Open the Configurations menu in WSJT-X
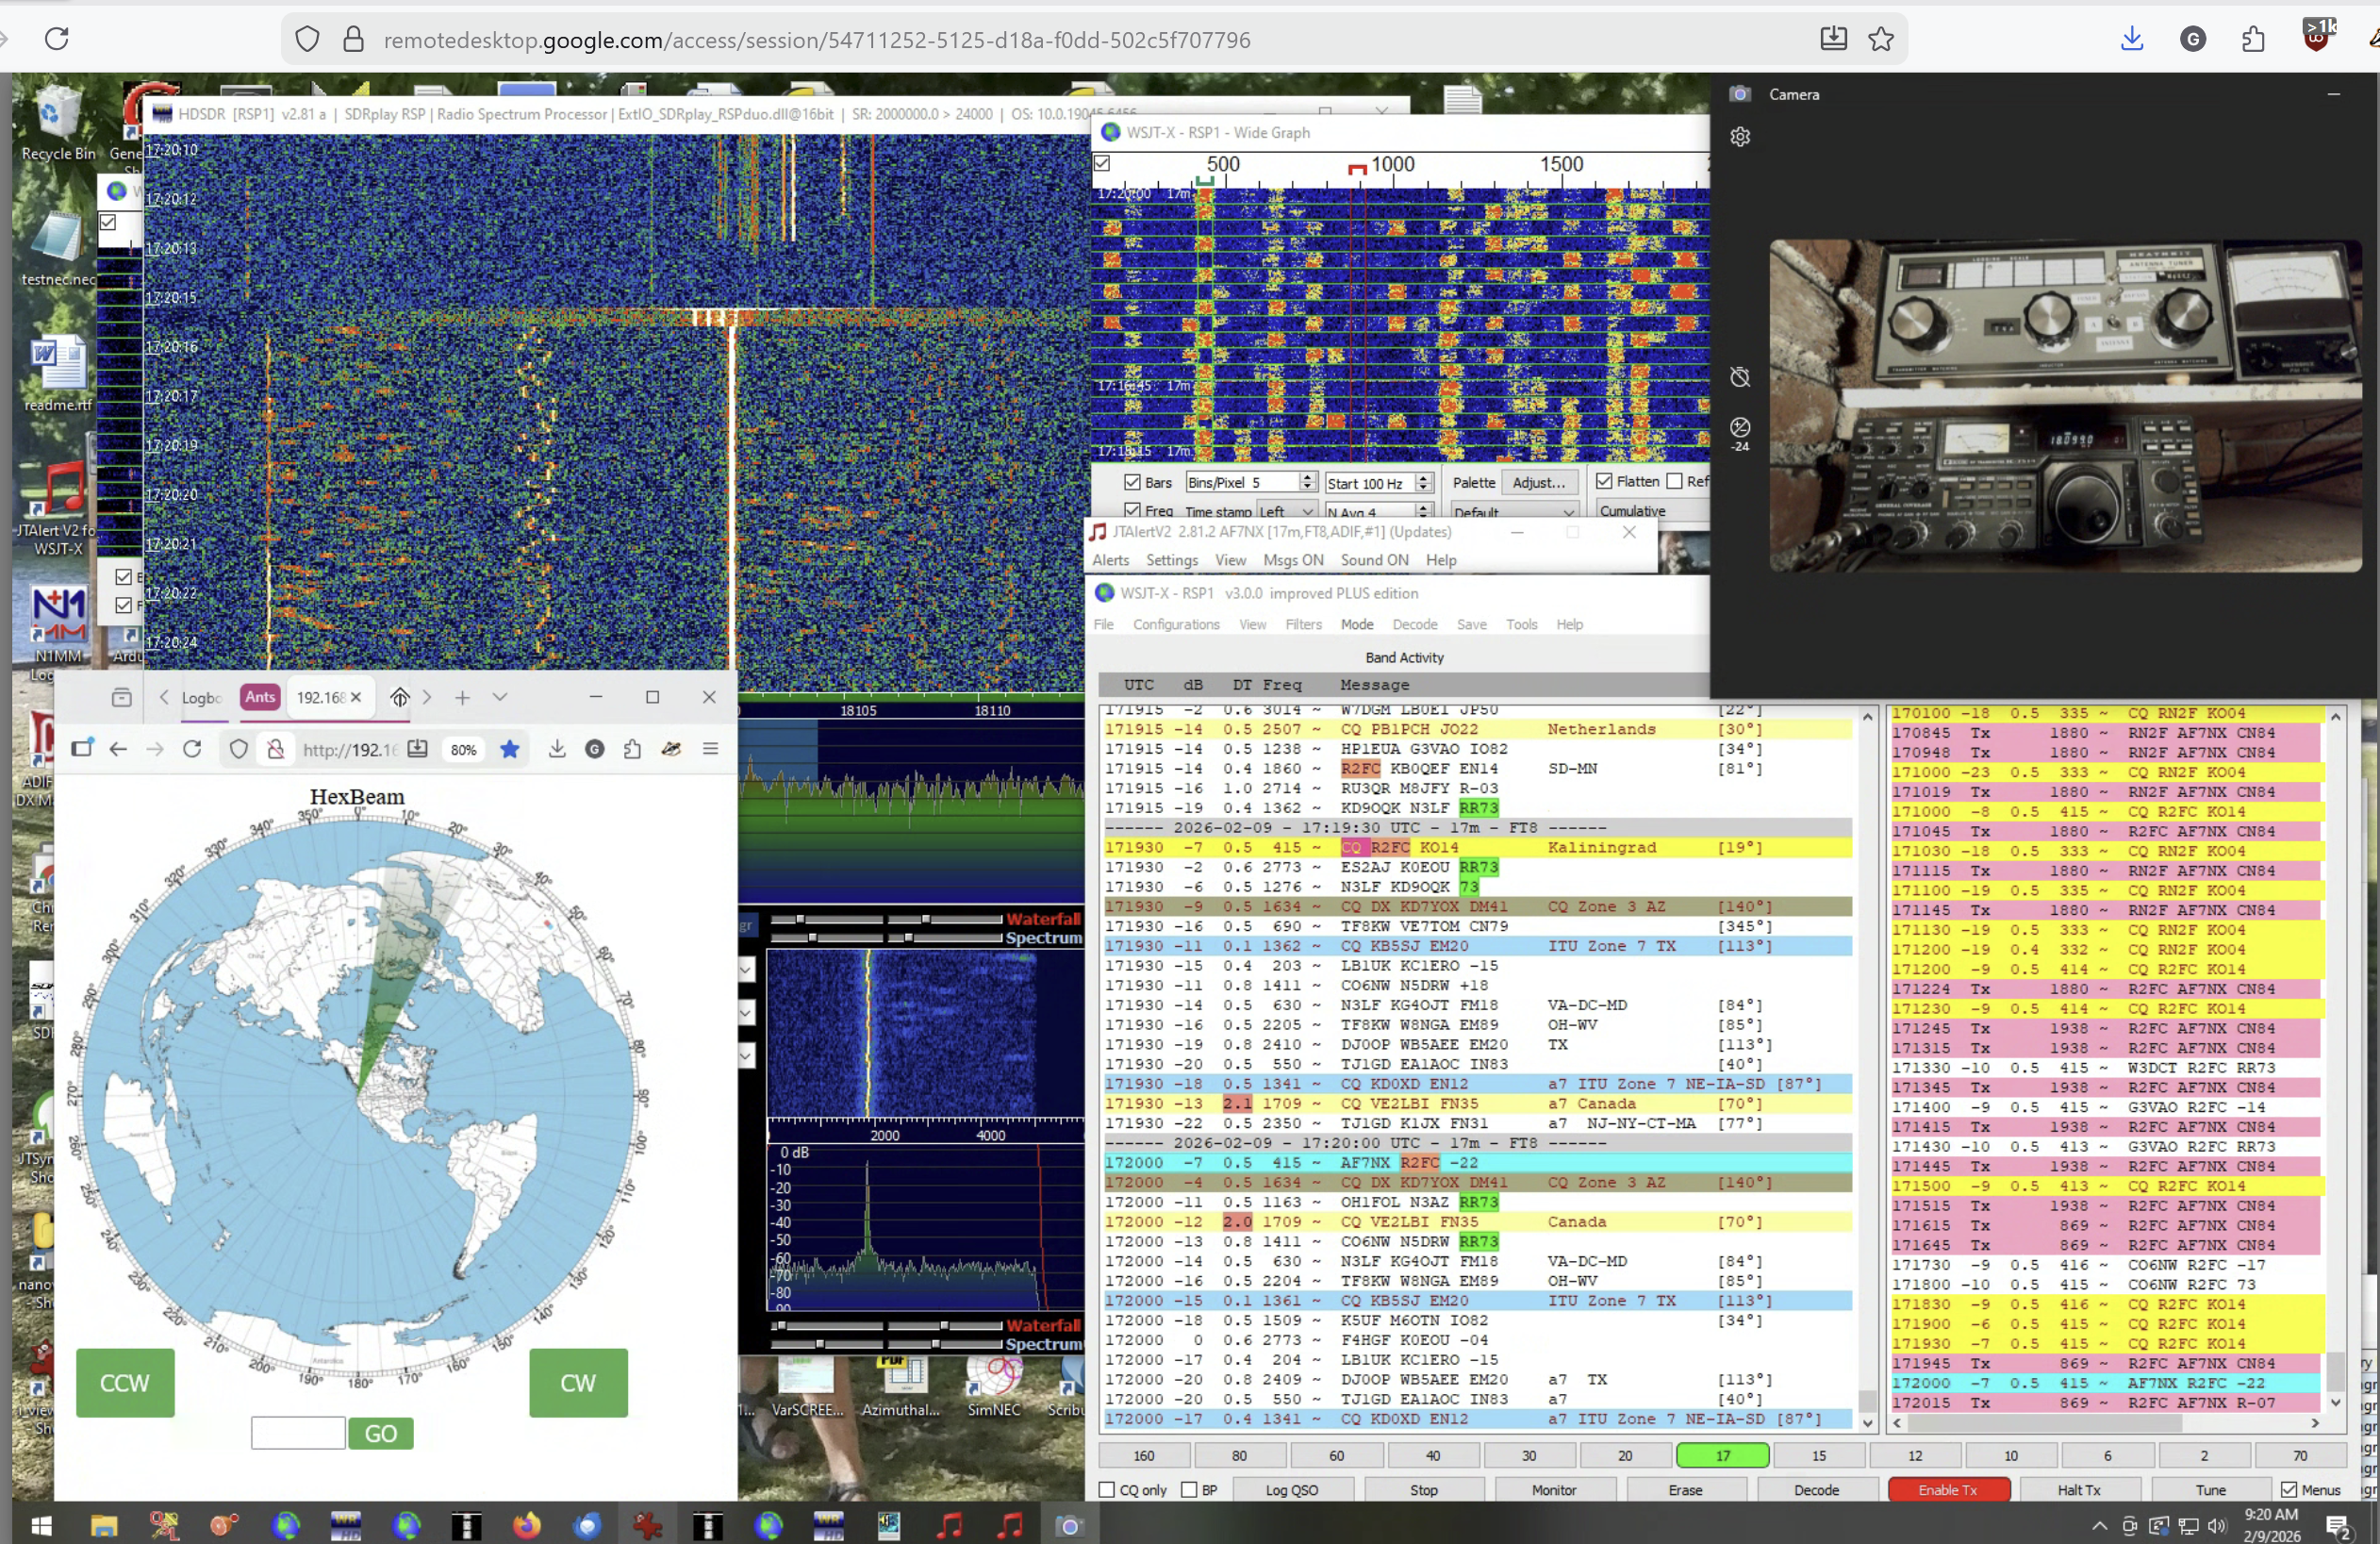The width and height of the screenshot is (2380, 1544). click(1175, 624)
